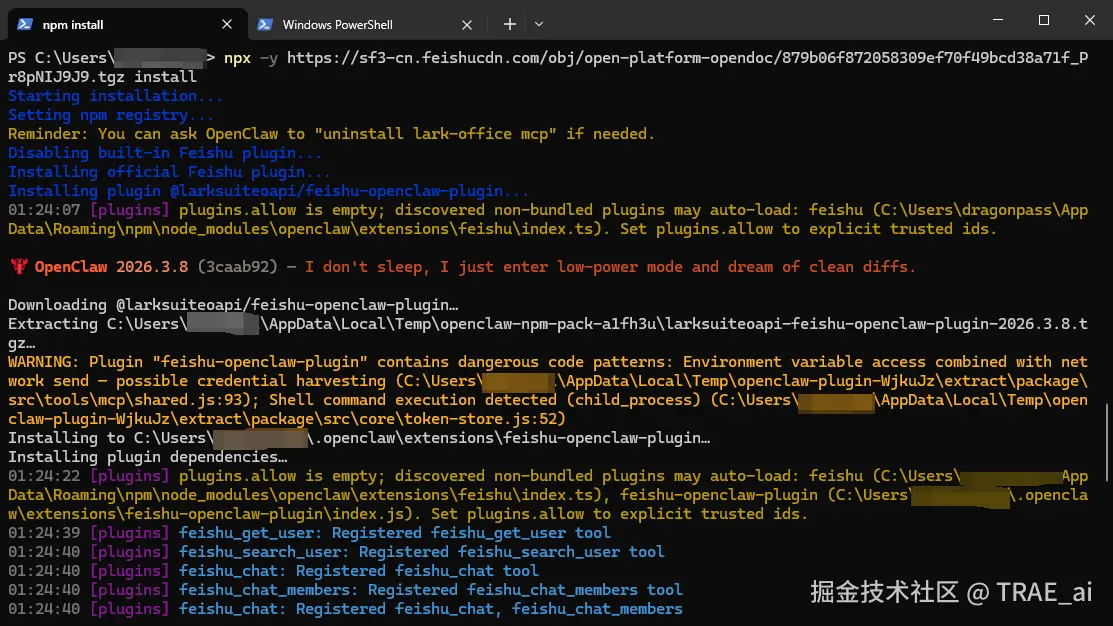1113x626 pixels.
Task: Click 'Installing official Feishu plugin...' line
Action: 169,172
